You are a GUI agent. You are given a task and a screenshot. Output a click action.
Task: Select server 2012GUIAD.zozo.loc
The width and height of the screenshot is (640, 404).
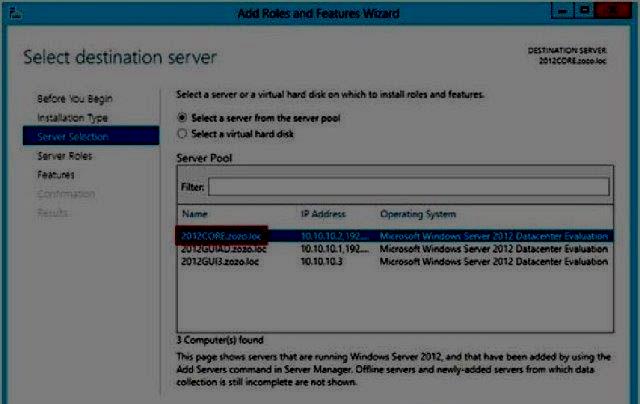tap(224, 249)
